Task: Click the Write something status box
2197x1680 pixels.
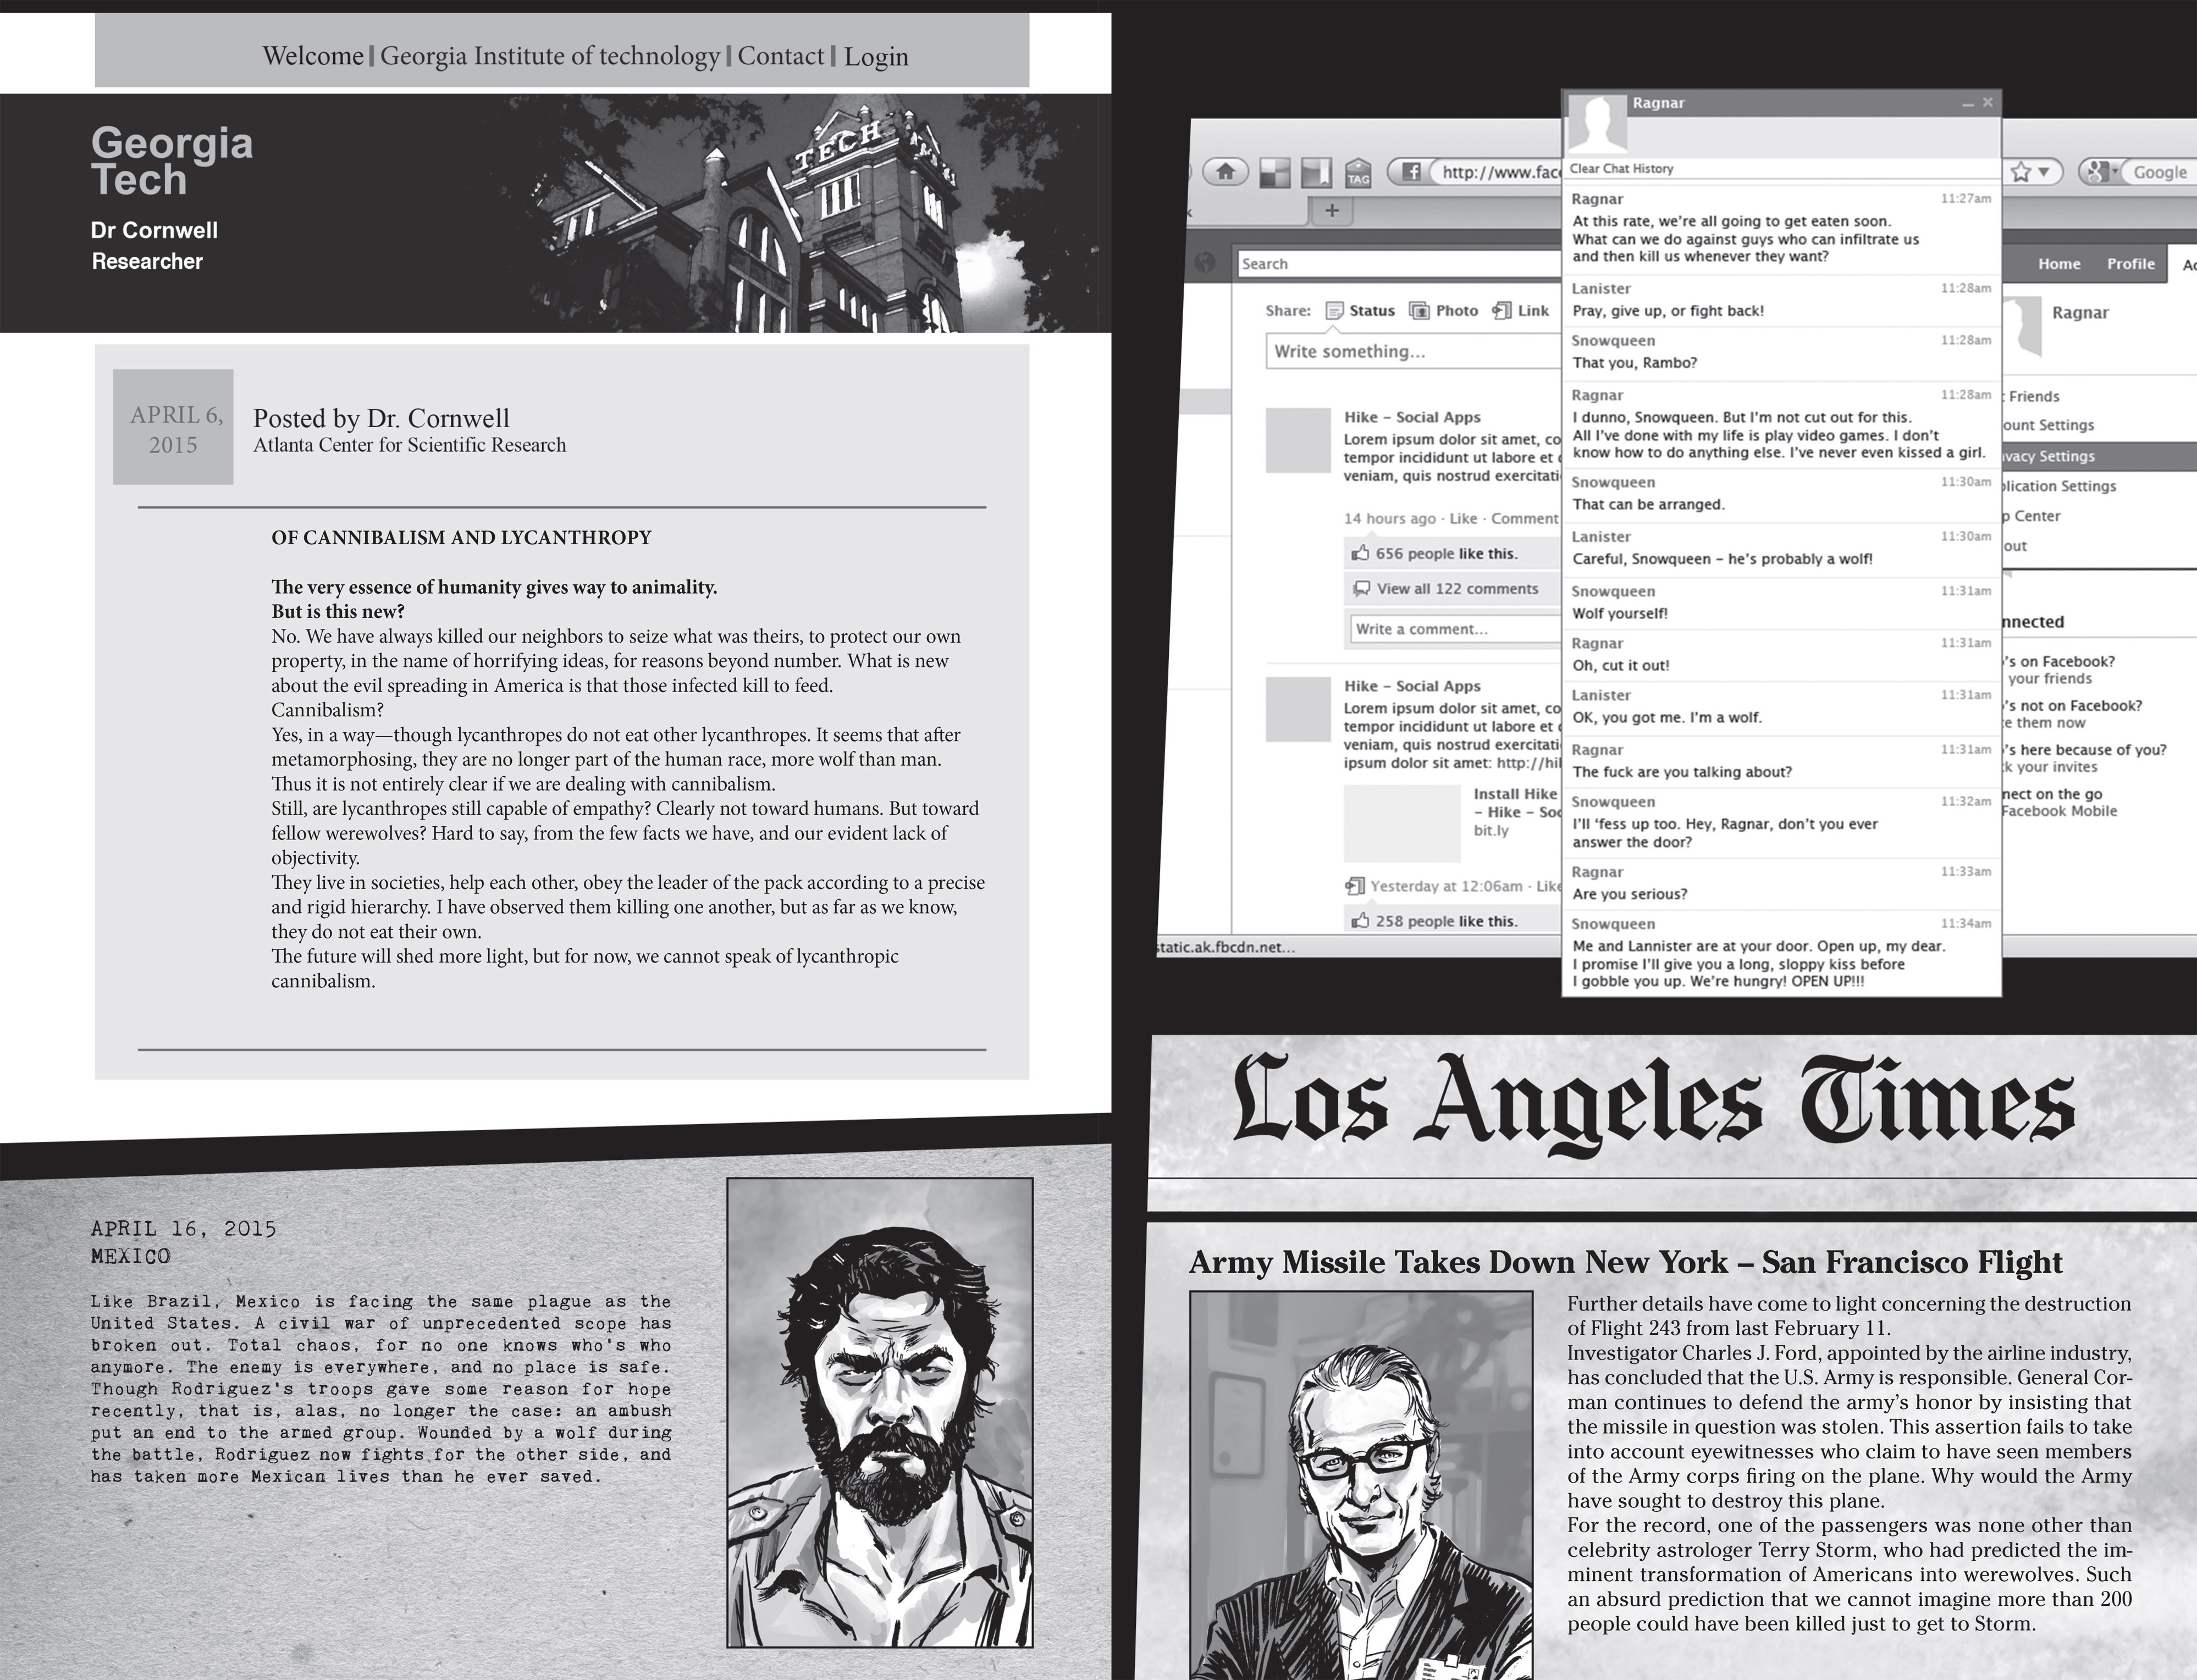Action: (x=1413, y=352)
